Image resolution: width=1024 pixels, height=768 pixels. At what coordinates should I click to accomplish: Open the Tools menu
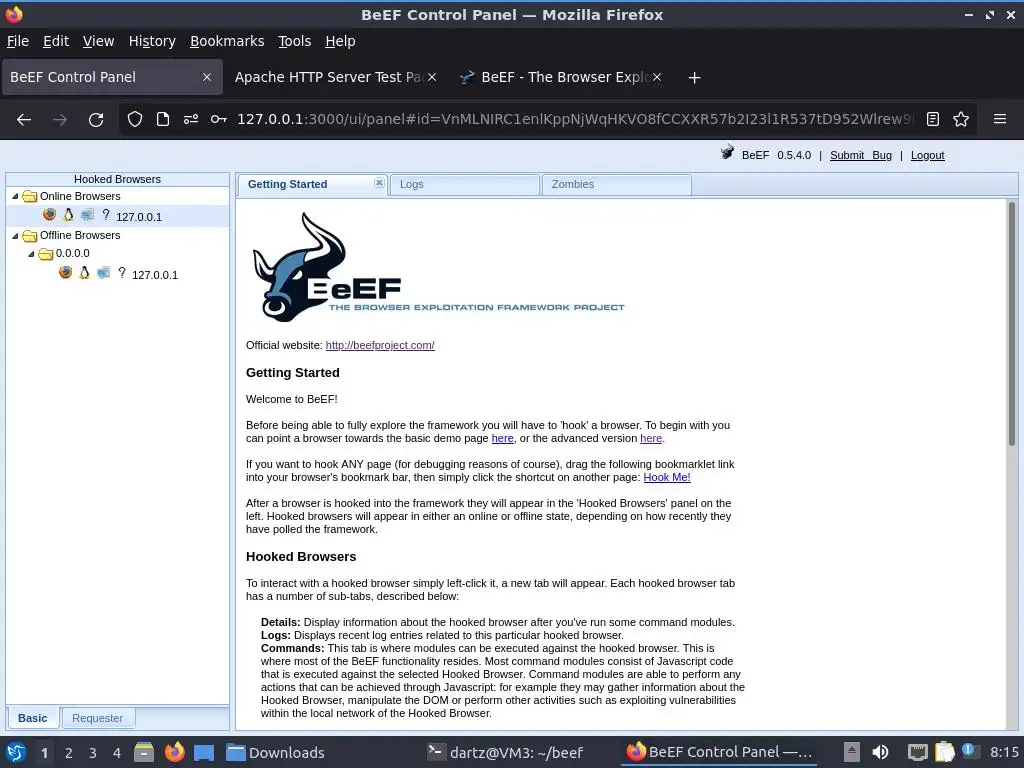pos(295,41)
